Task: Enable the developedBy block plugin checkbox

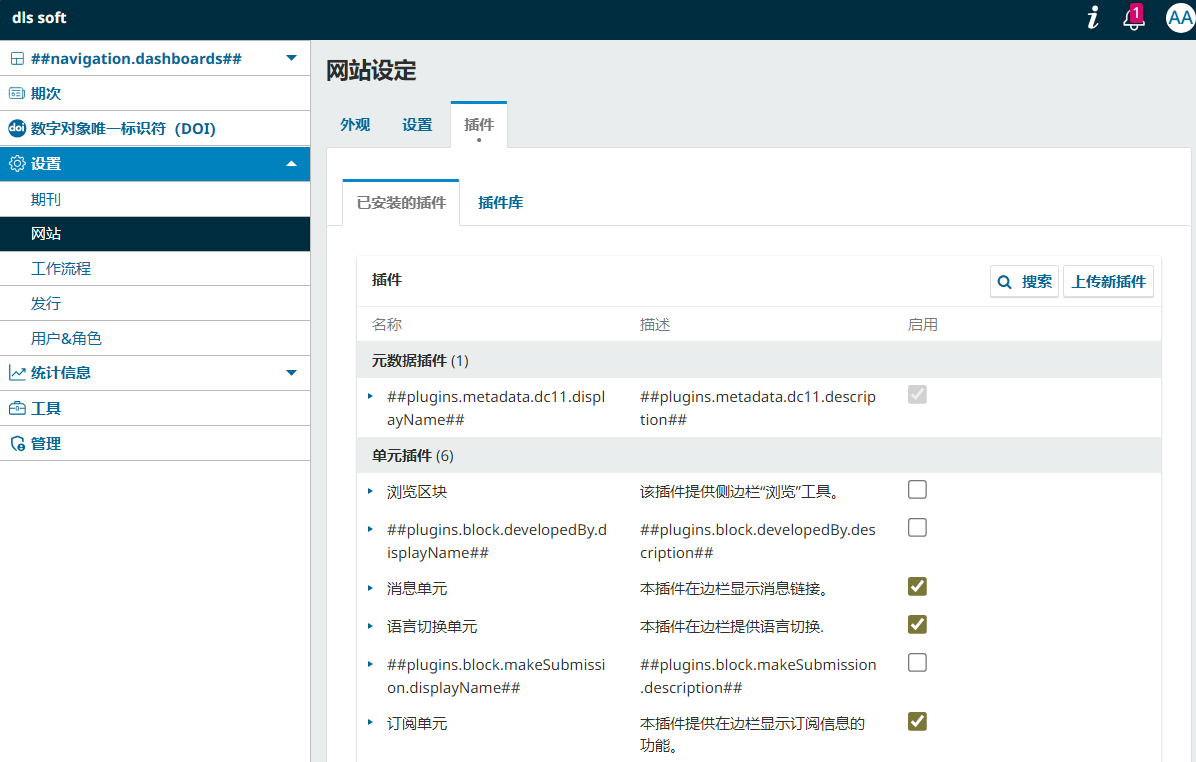Action: (917, 527)
